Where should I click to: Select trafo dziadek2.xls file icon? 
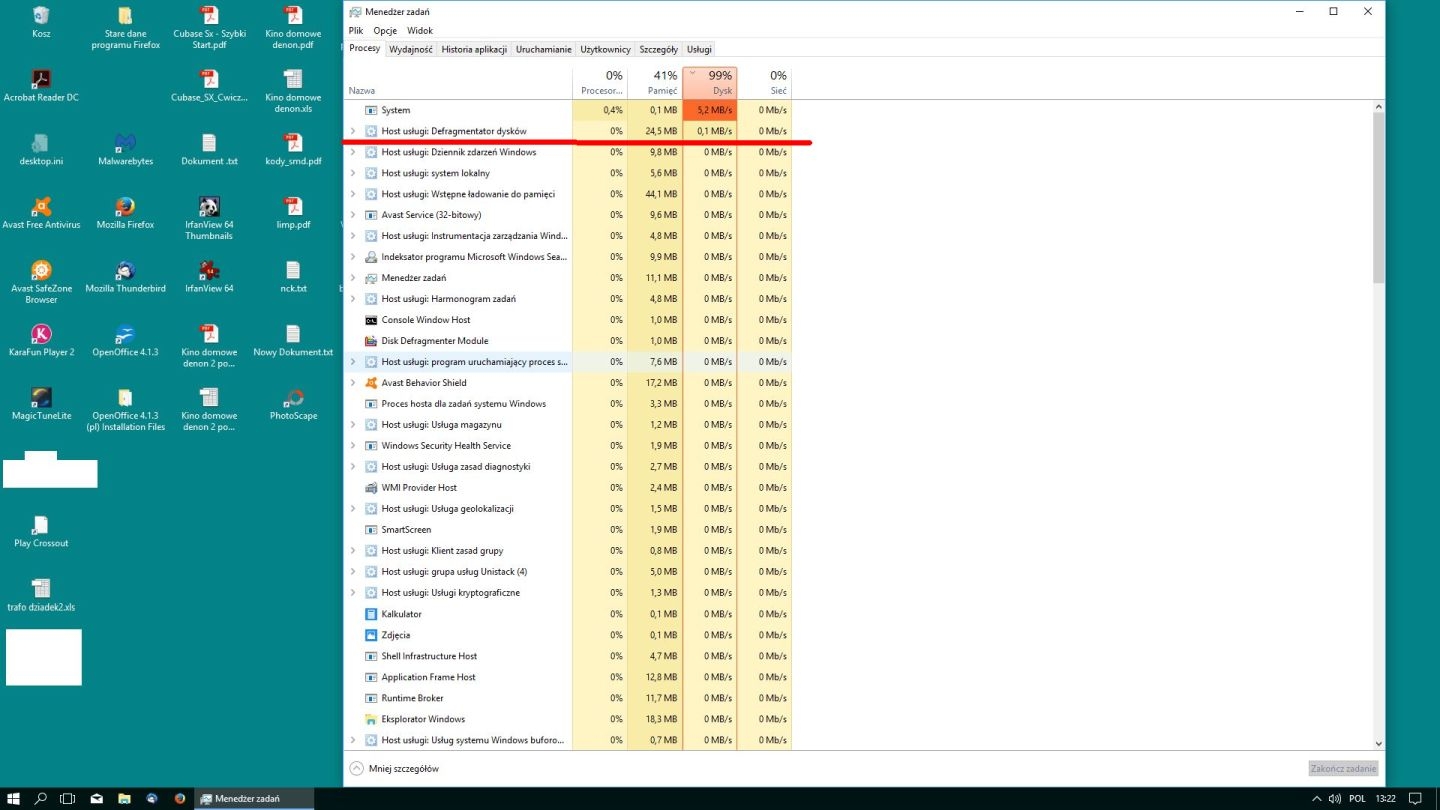41,595
